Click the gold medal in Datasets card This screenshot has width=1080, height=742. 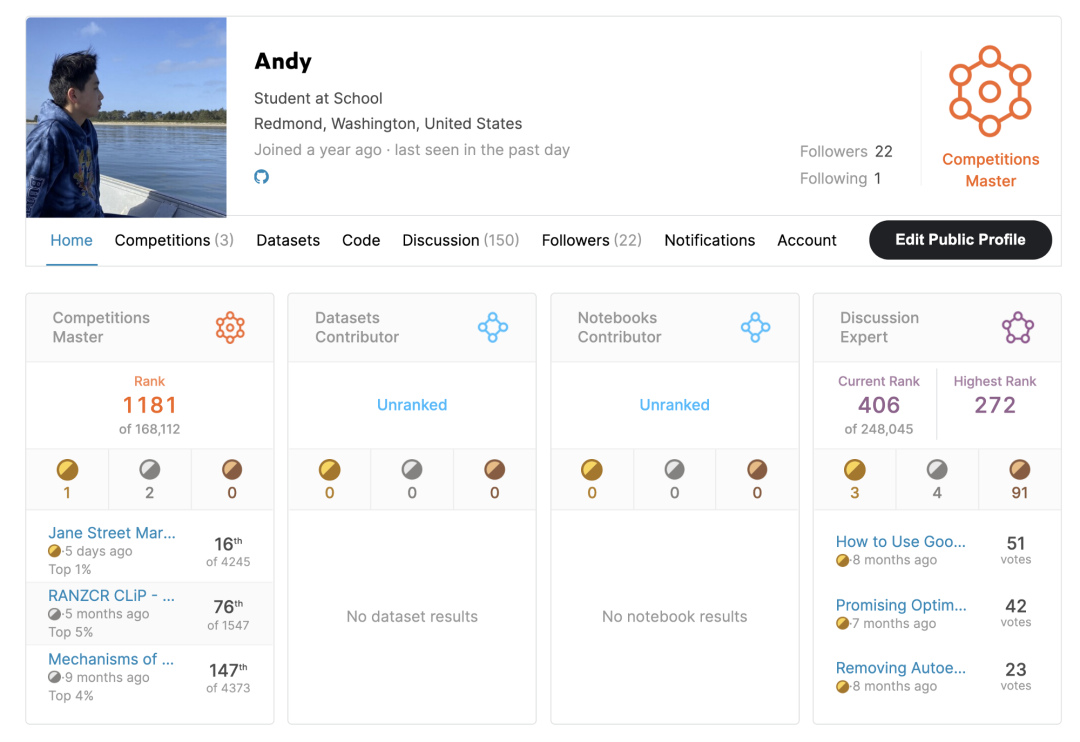(329, 470)
